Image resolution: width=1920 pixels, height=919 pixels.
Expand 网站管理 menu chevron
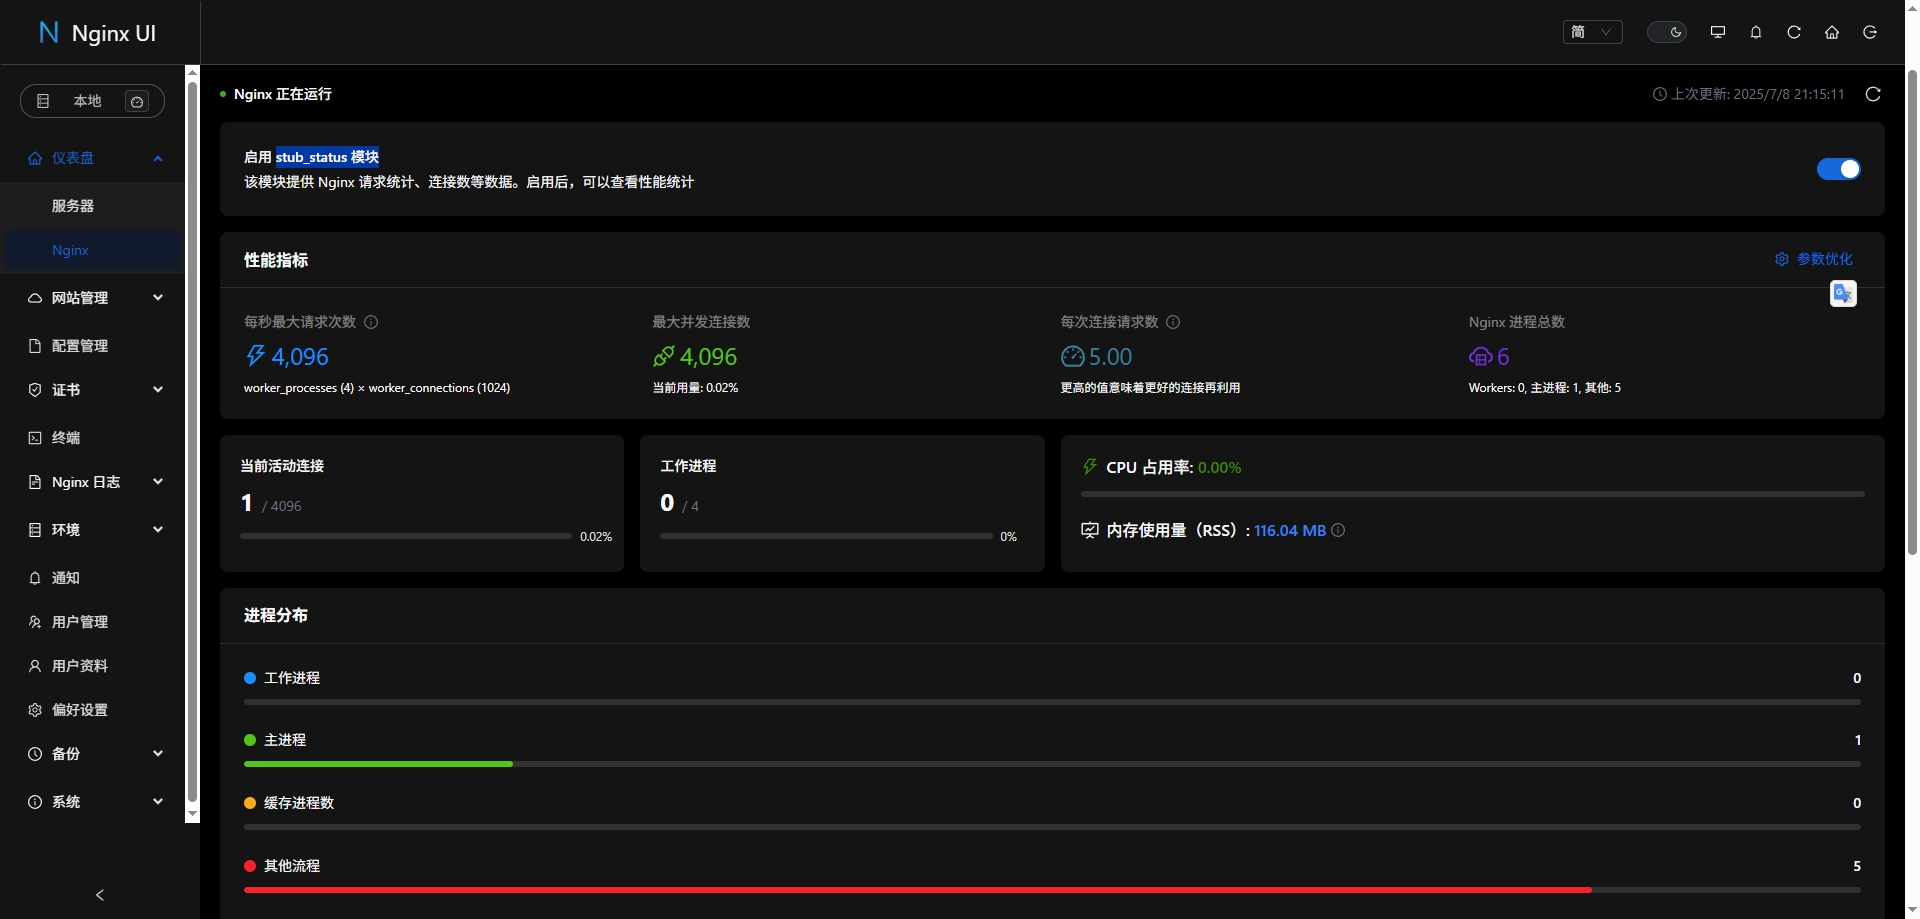click(x=158, y=298)
